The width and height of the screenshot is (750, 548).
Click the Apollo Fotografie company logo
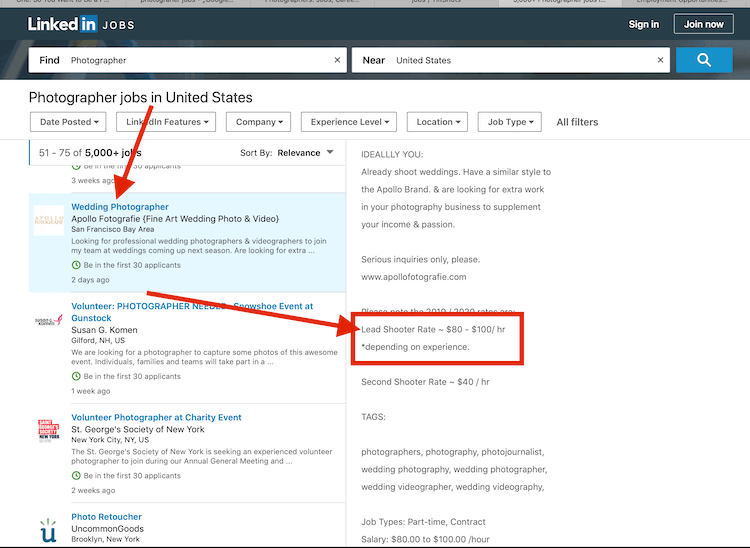click(x=48, y=220)
